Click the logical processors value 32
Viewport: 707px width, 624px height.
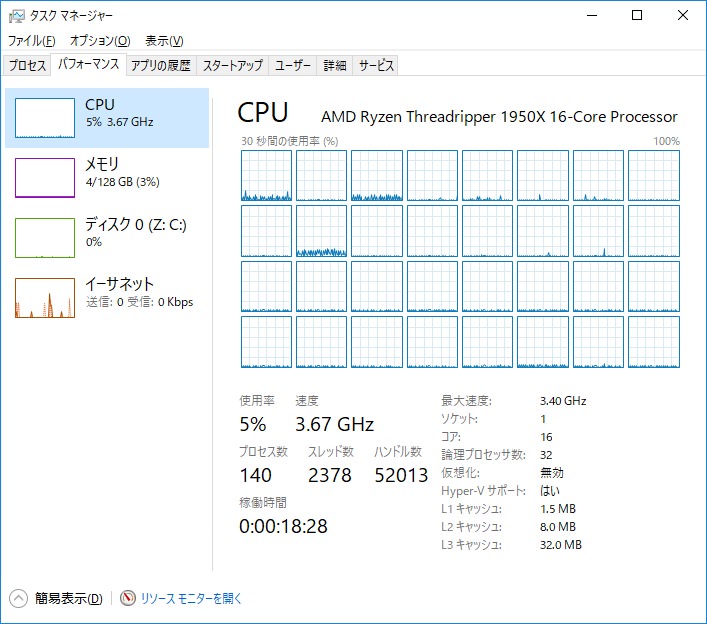tap(546, 455)
